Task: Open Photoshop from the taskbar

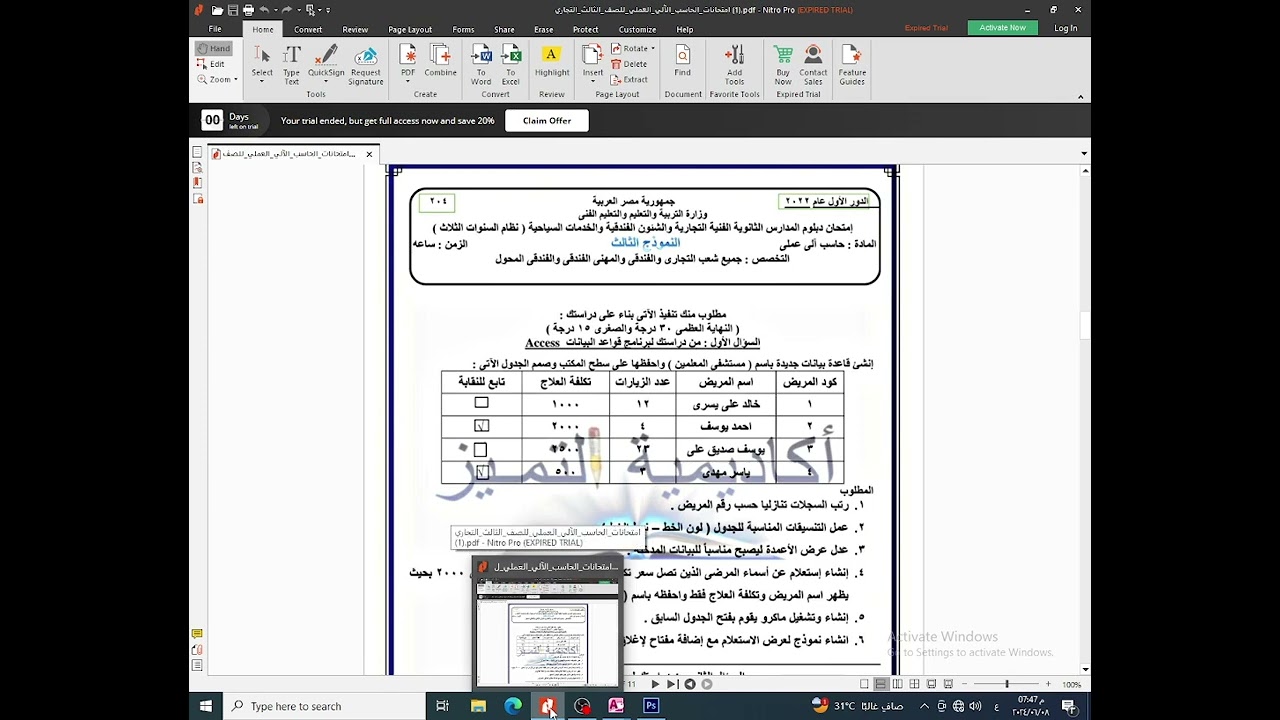Action: 651,706
